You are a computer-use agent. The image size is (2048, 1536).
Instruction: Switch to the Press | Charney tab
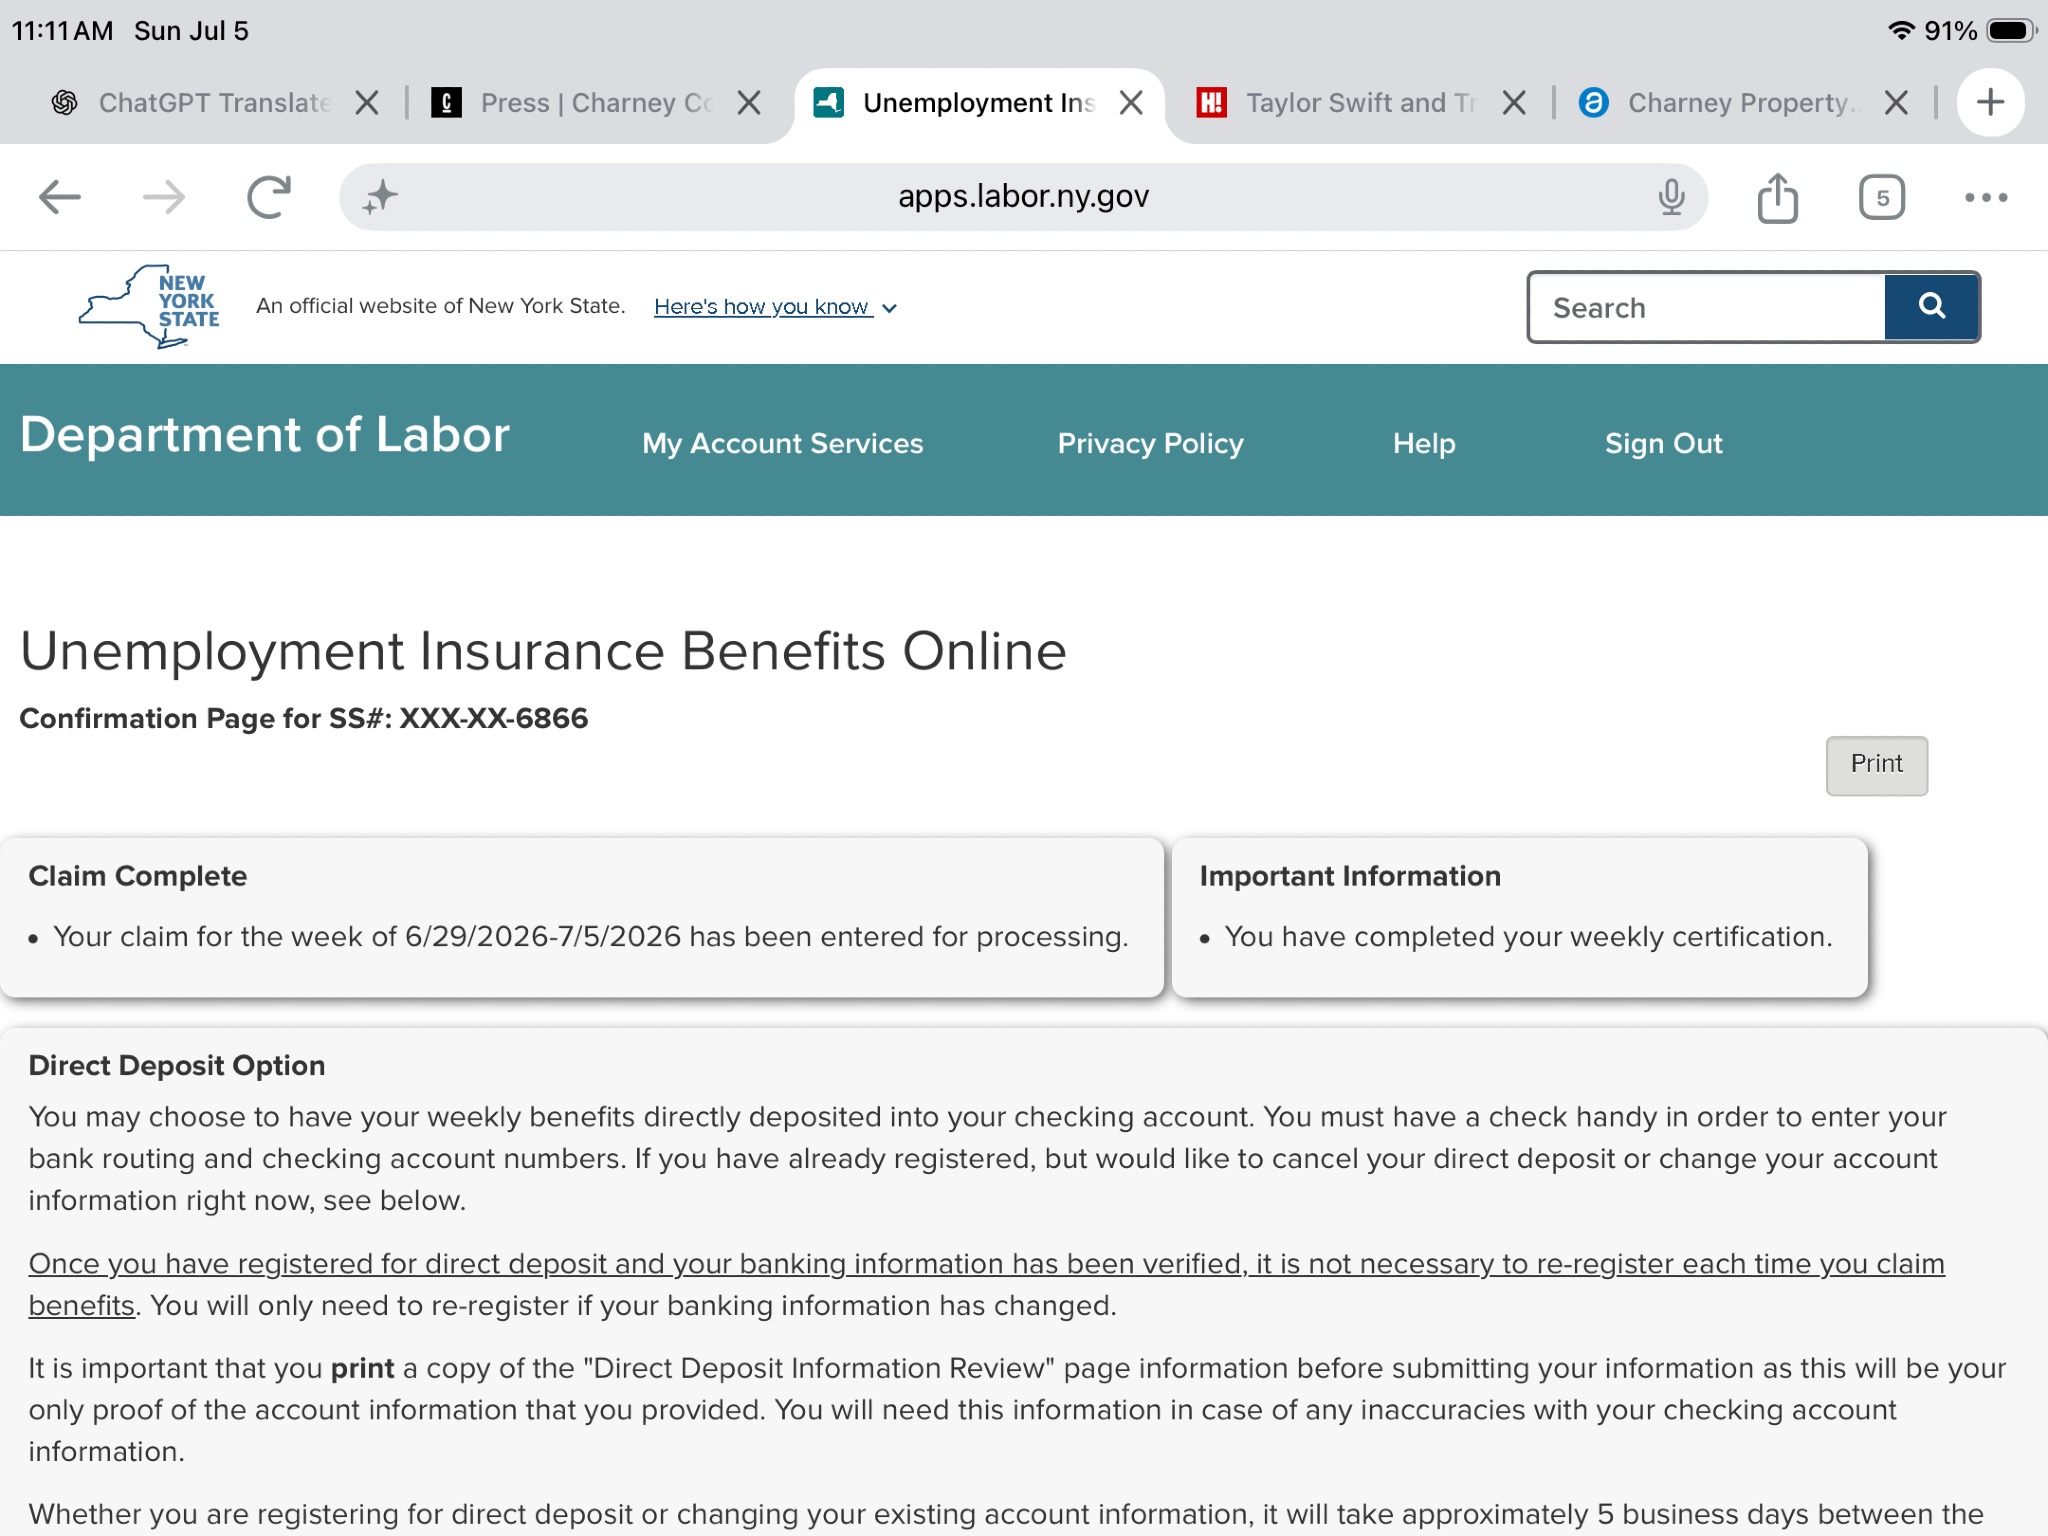pos(595,103)
